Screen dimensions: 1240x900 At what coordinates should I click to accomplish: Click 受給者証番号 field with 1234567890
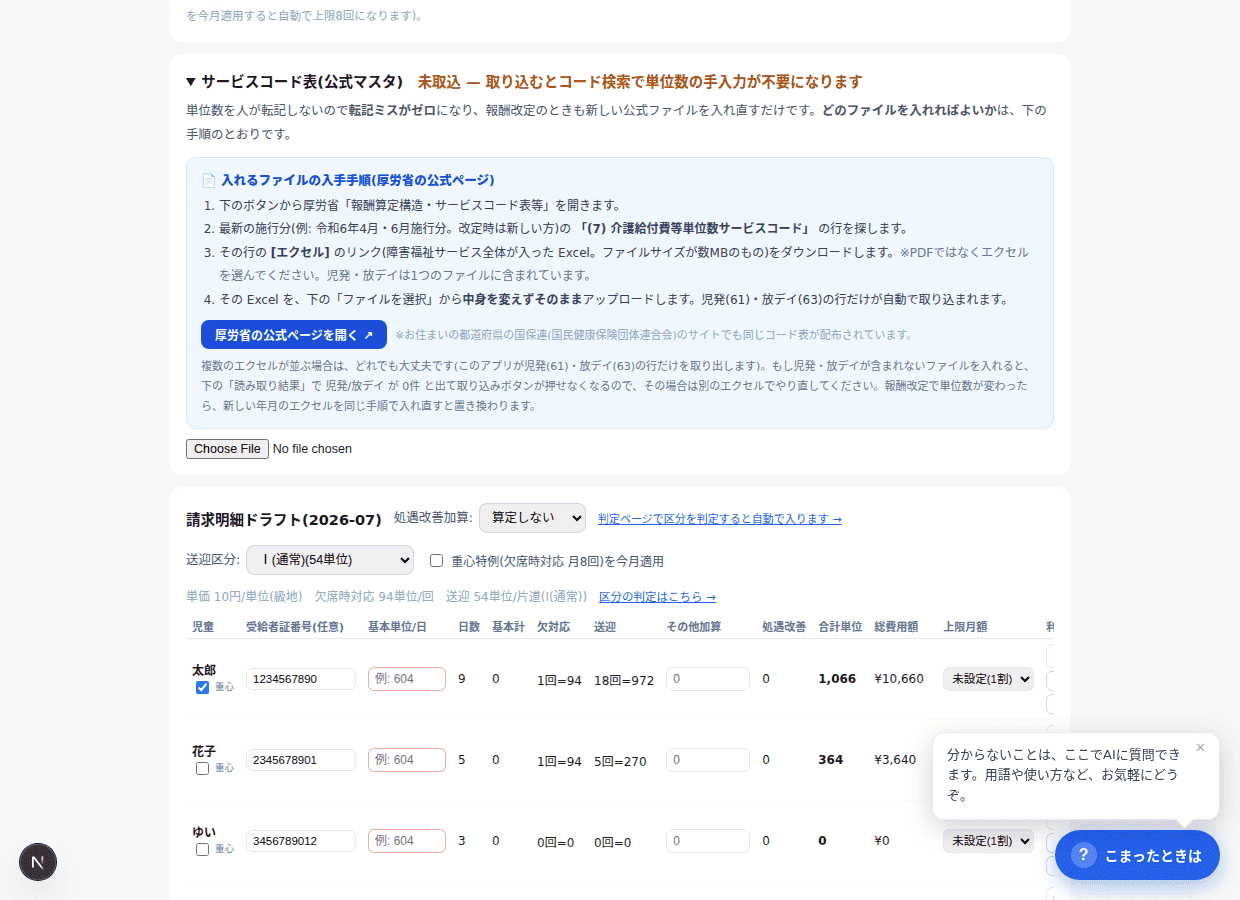point(301,679)
